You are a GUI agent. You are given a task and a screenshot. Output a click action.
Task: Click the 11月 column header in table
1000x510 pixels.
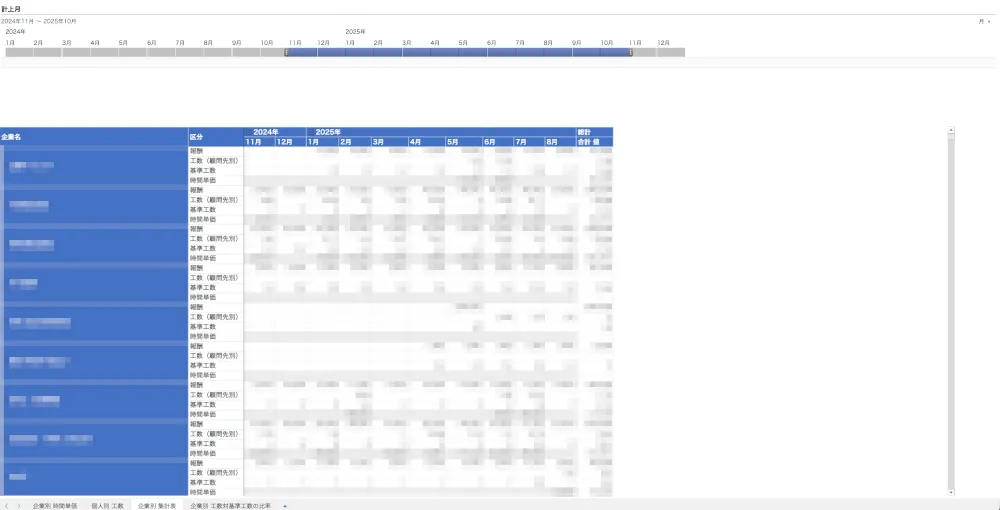[x=259, y=142]
